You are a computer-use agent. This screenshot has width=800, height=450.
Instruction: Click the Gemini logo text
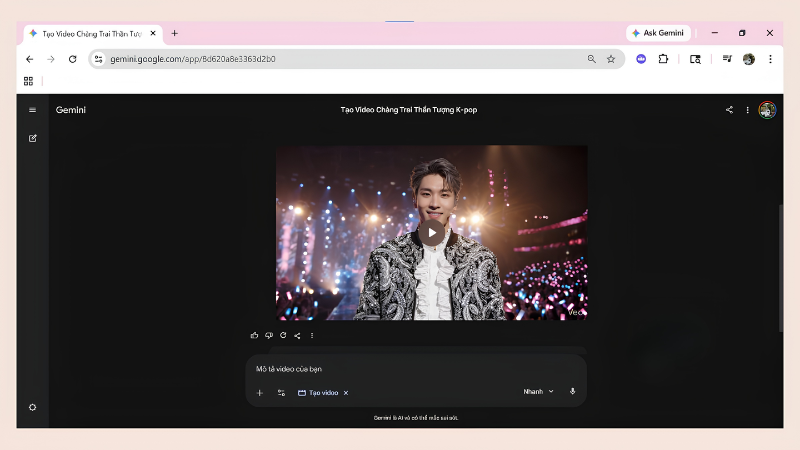click(71, 110)
